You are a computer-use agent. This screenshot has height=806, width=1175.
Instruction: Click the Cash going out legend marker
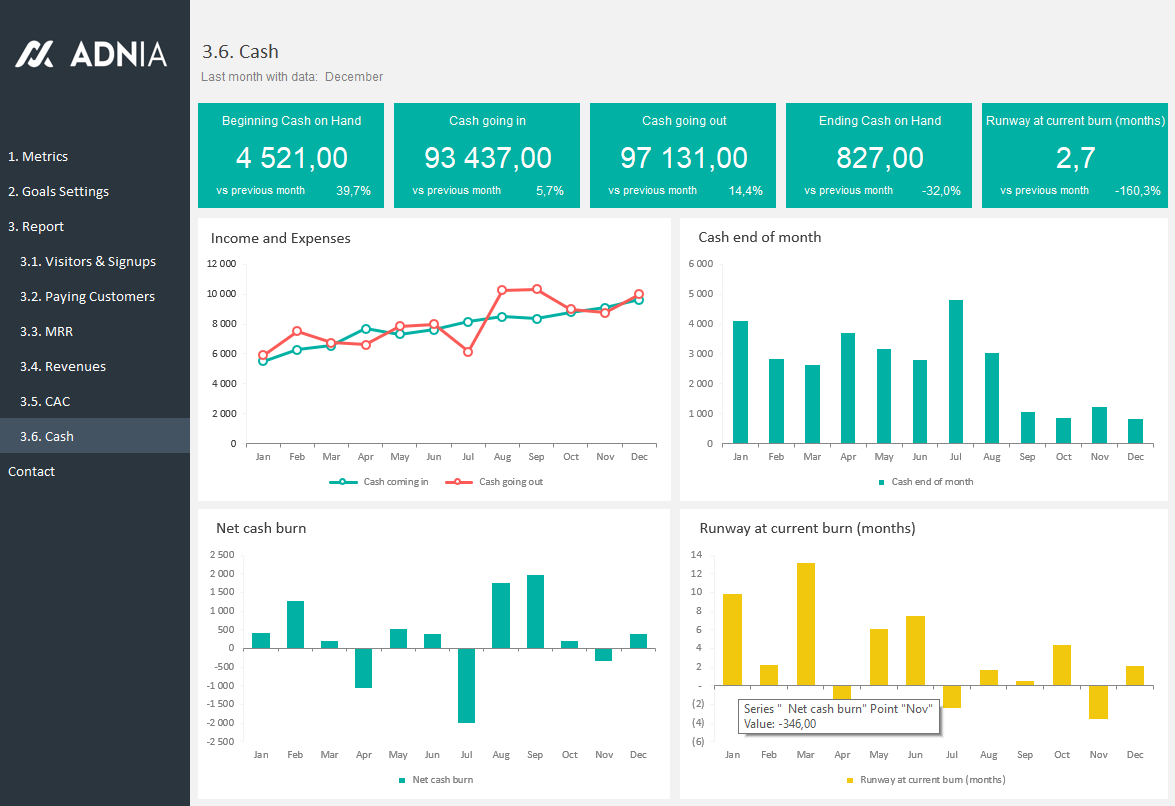point(458,482)
